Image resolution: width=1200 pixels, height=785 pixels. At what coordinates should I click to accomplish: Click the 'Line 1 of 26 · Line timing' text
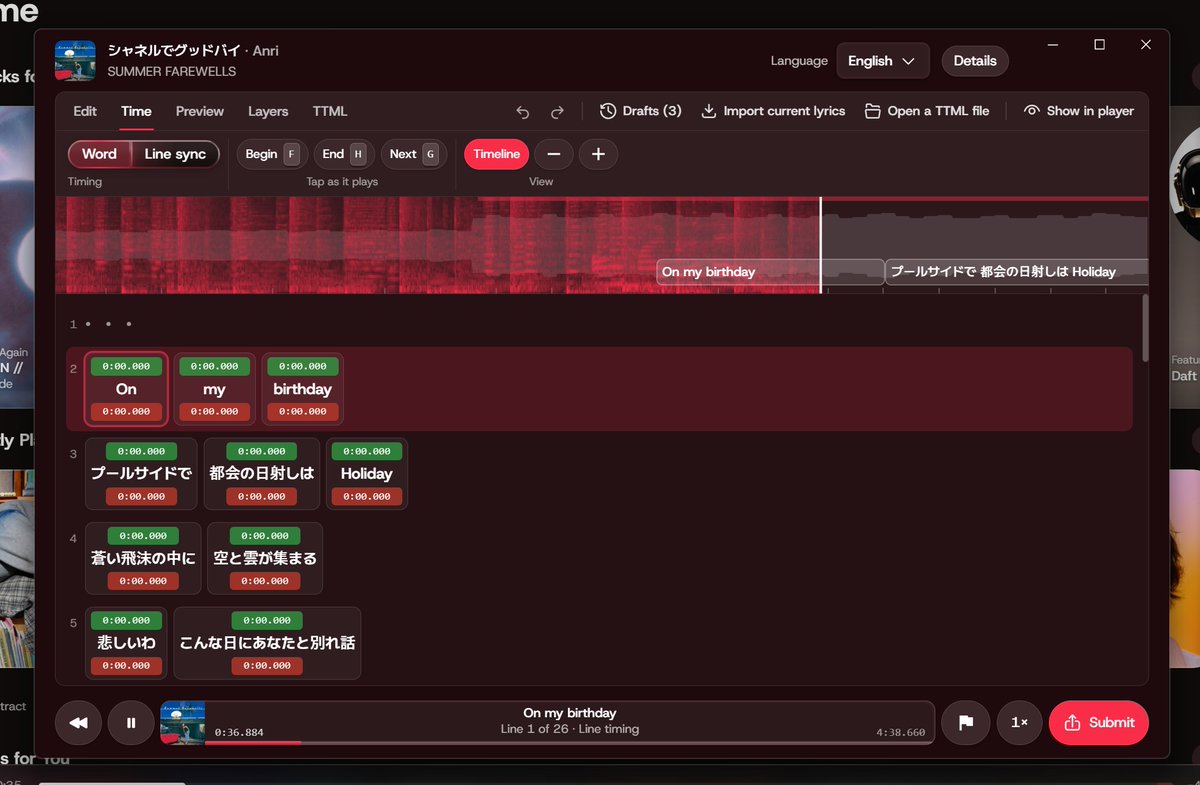click(570, 729)
